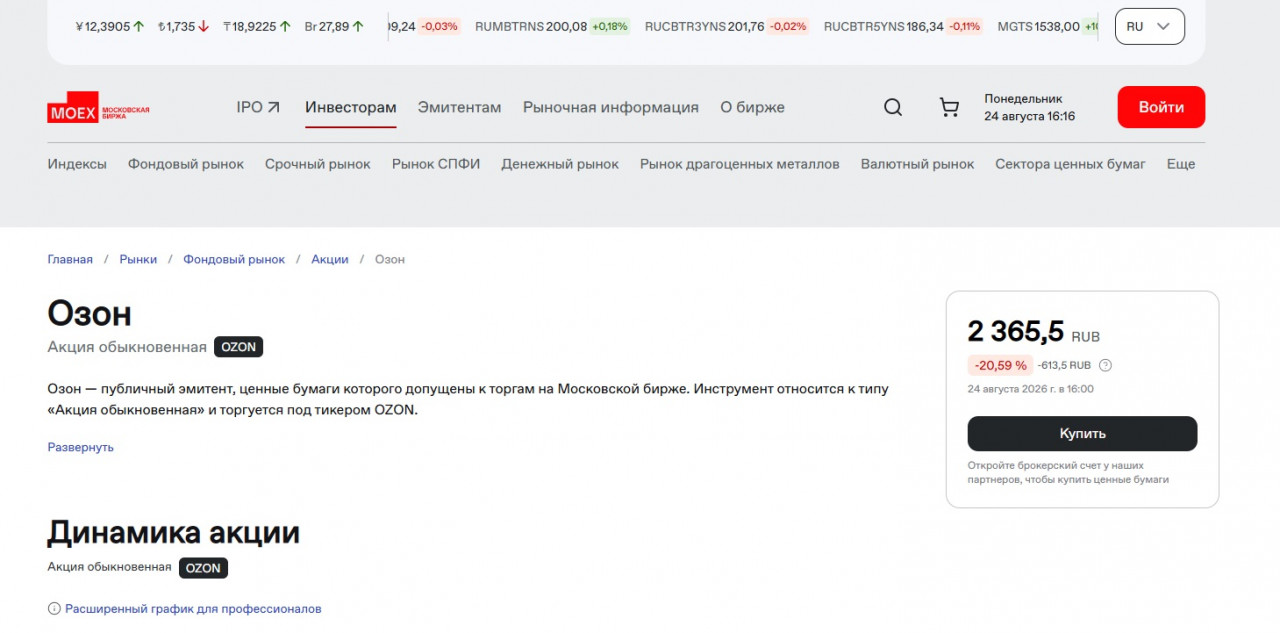
Task: Click the OZON badge under Динамика акции
Action: [x=204, y=568]
